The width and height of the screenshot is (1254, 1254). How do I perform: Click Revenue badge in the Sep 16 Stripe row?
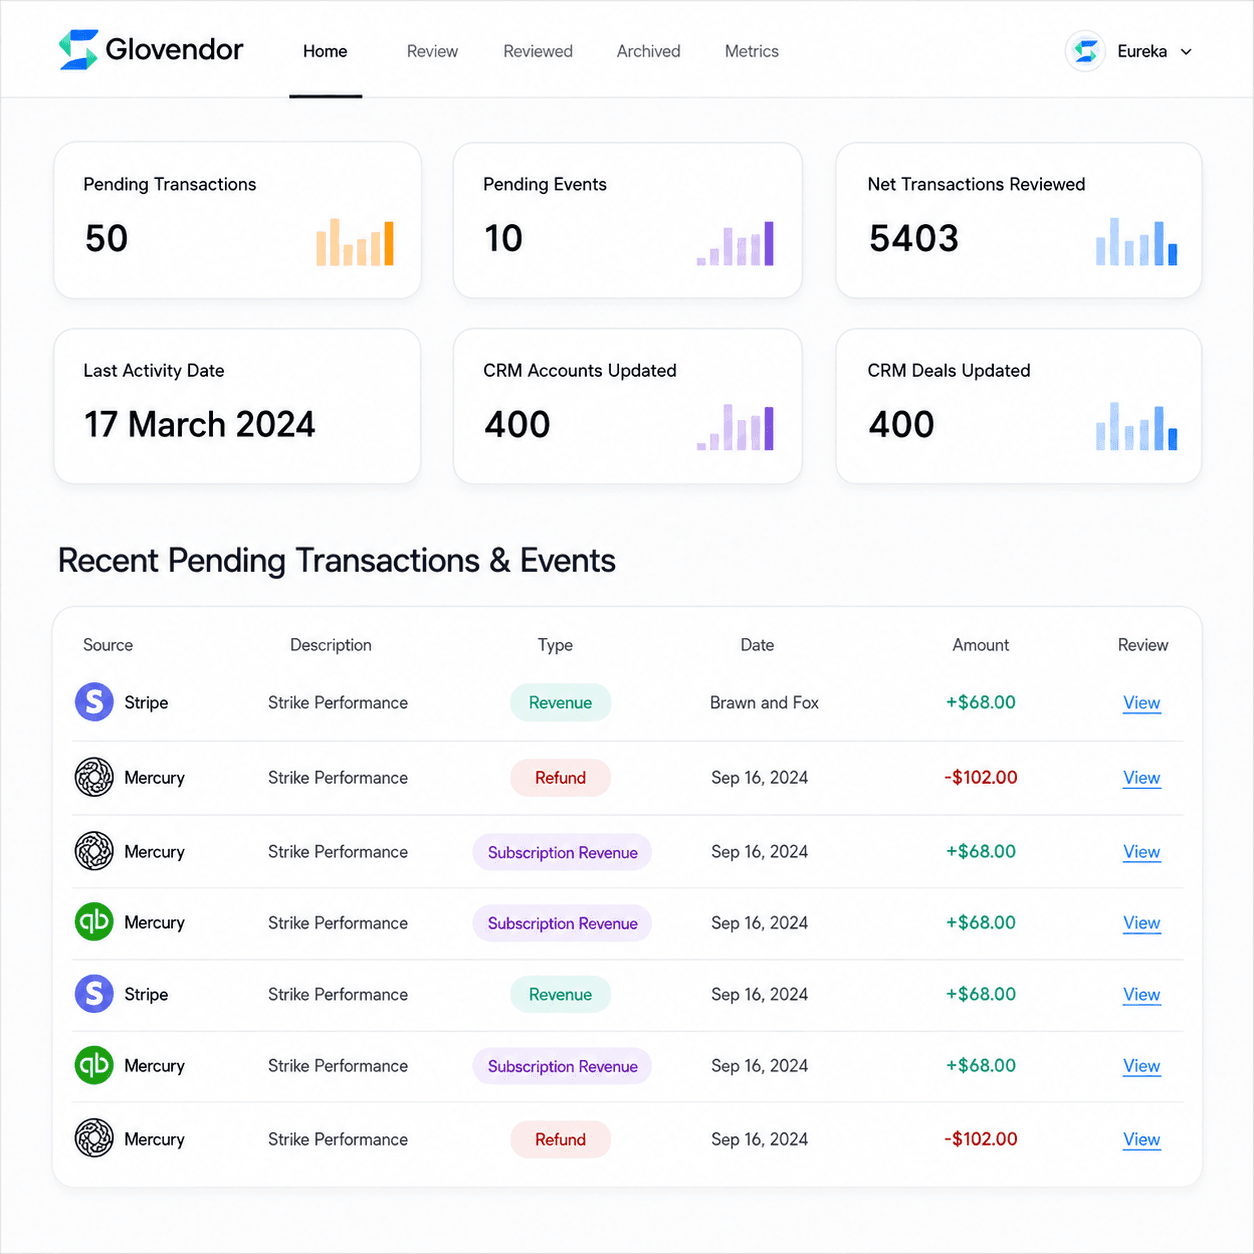[x=560, y=995]
